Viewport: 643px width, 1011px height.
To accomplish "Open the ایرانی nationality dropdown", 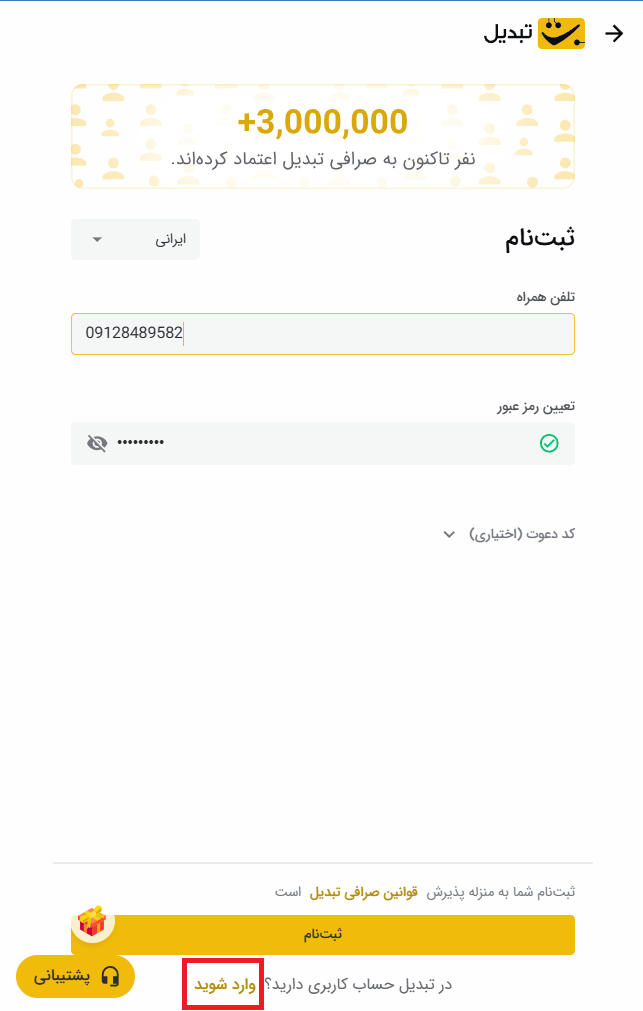I will tap(136, 240).
